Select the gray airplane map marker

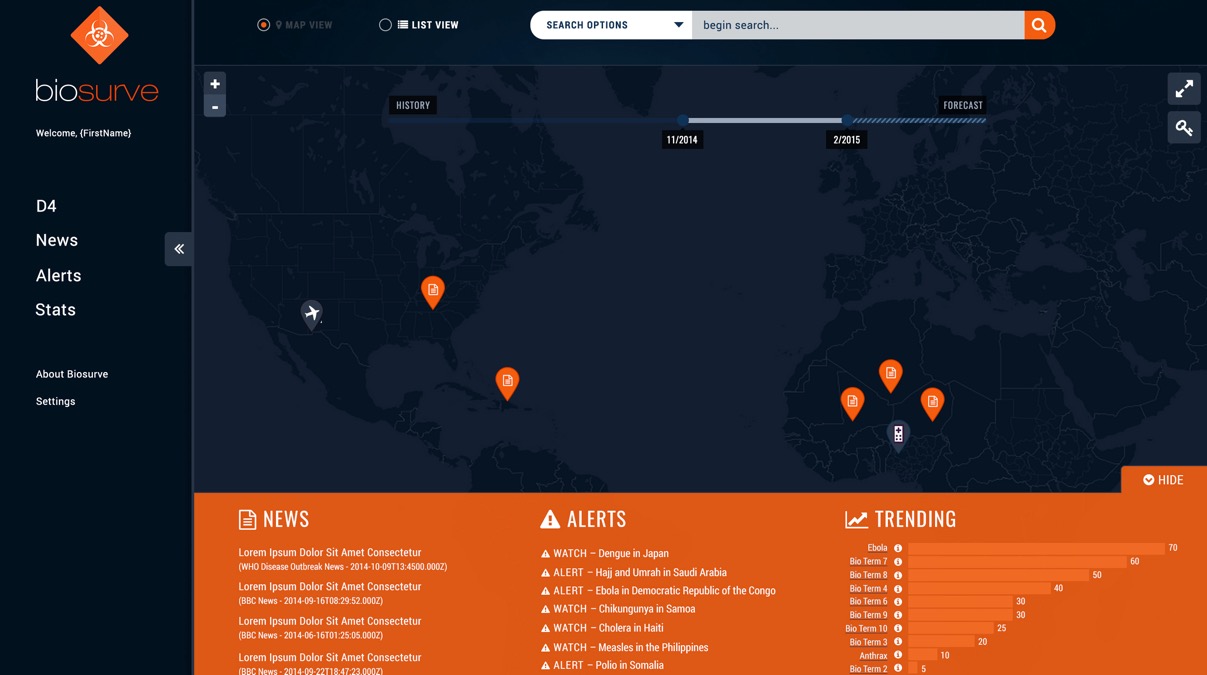point(312,314)
